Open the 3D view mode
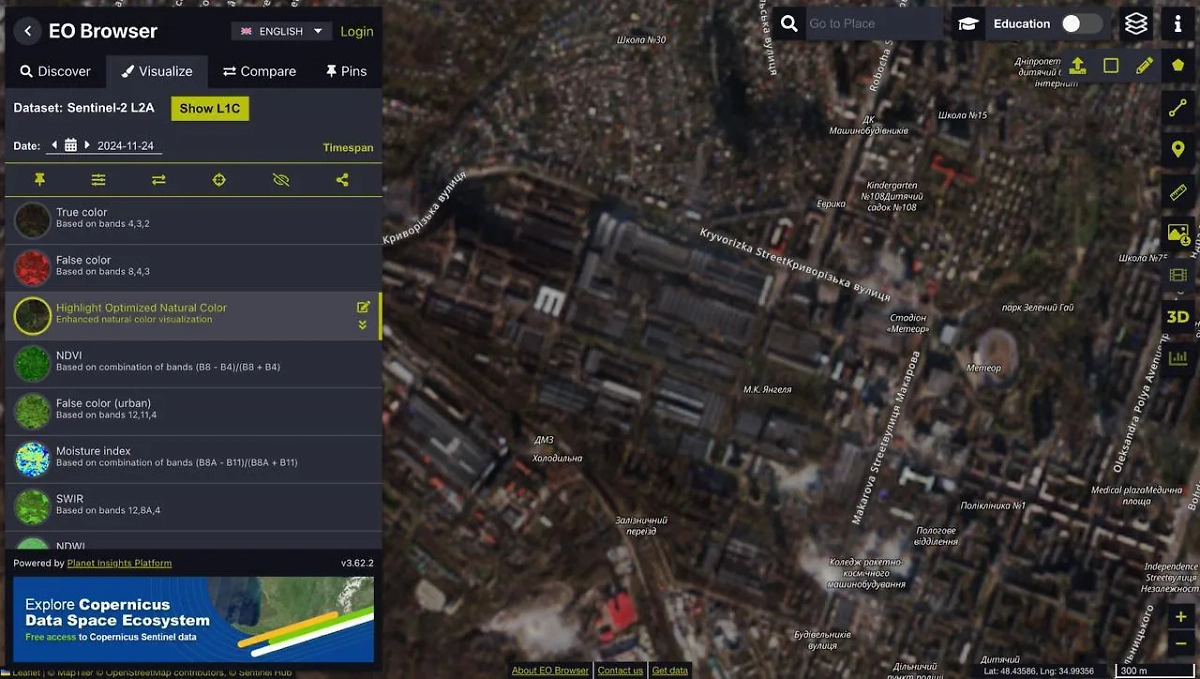This screenshot has height=679, width=1200. pyautogui.click(x=1178, y=317)
